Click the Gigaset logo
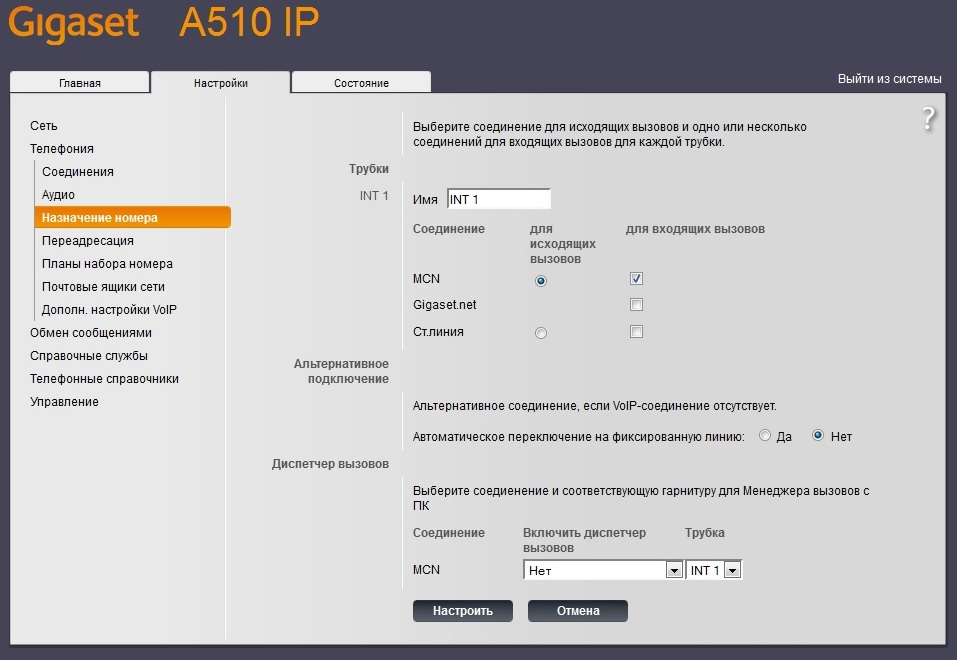The width and height of the screenshot is (957, 660). (74, 23)
